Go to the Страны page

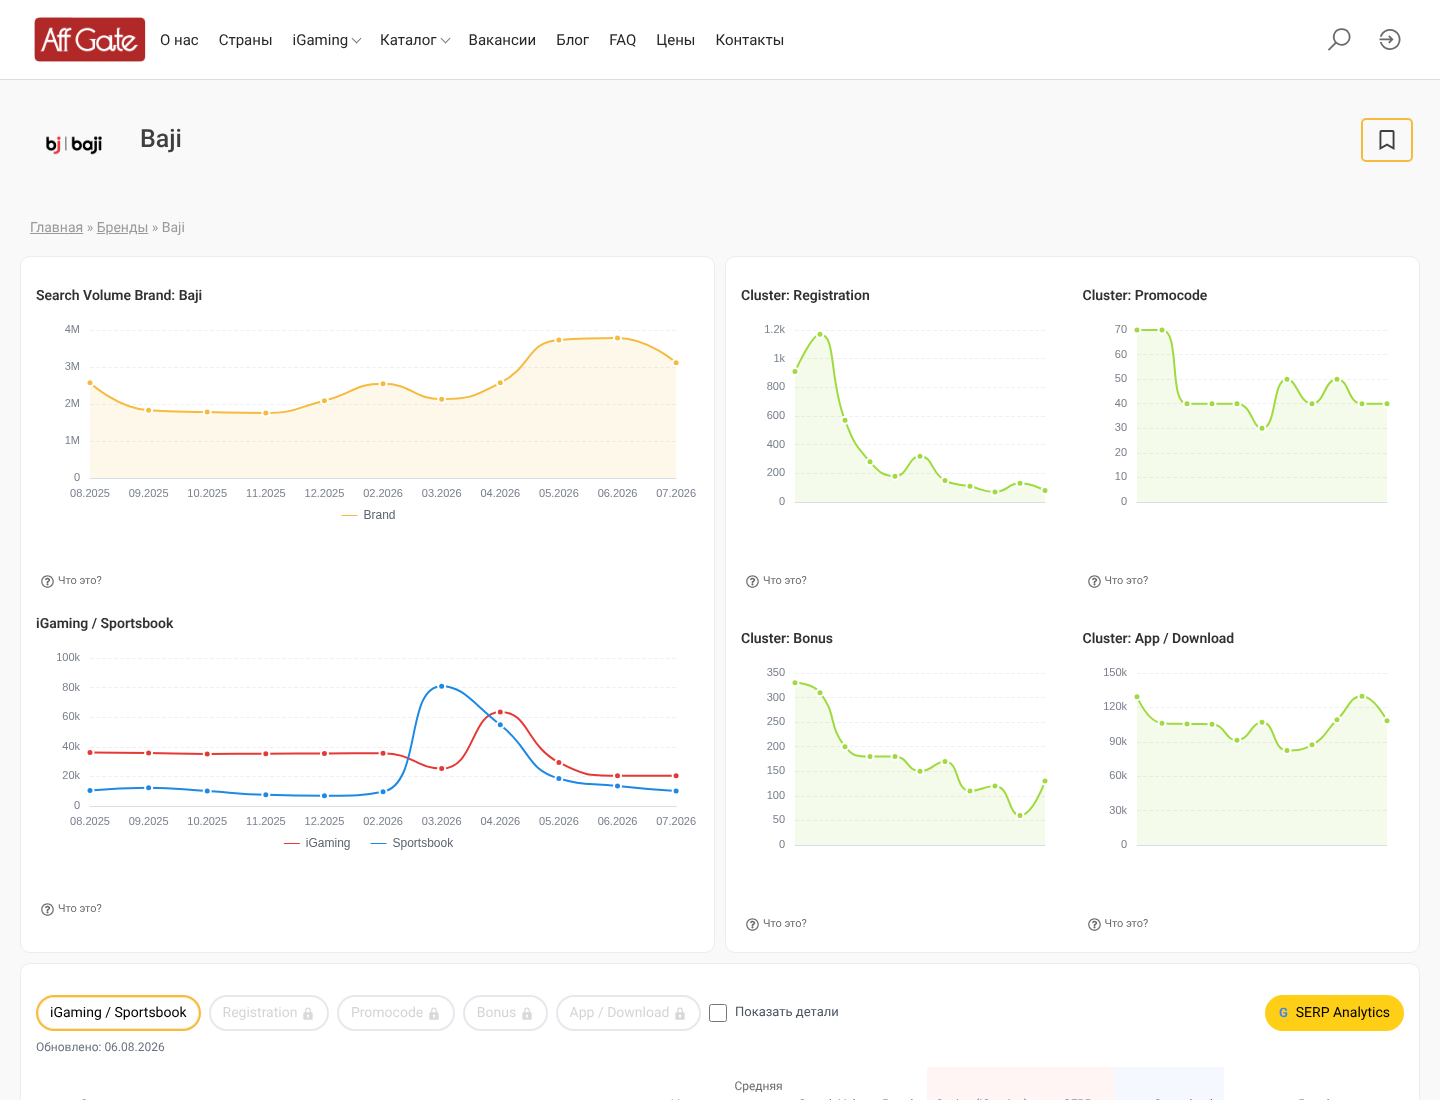coord(246,40)
